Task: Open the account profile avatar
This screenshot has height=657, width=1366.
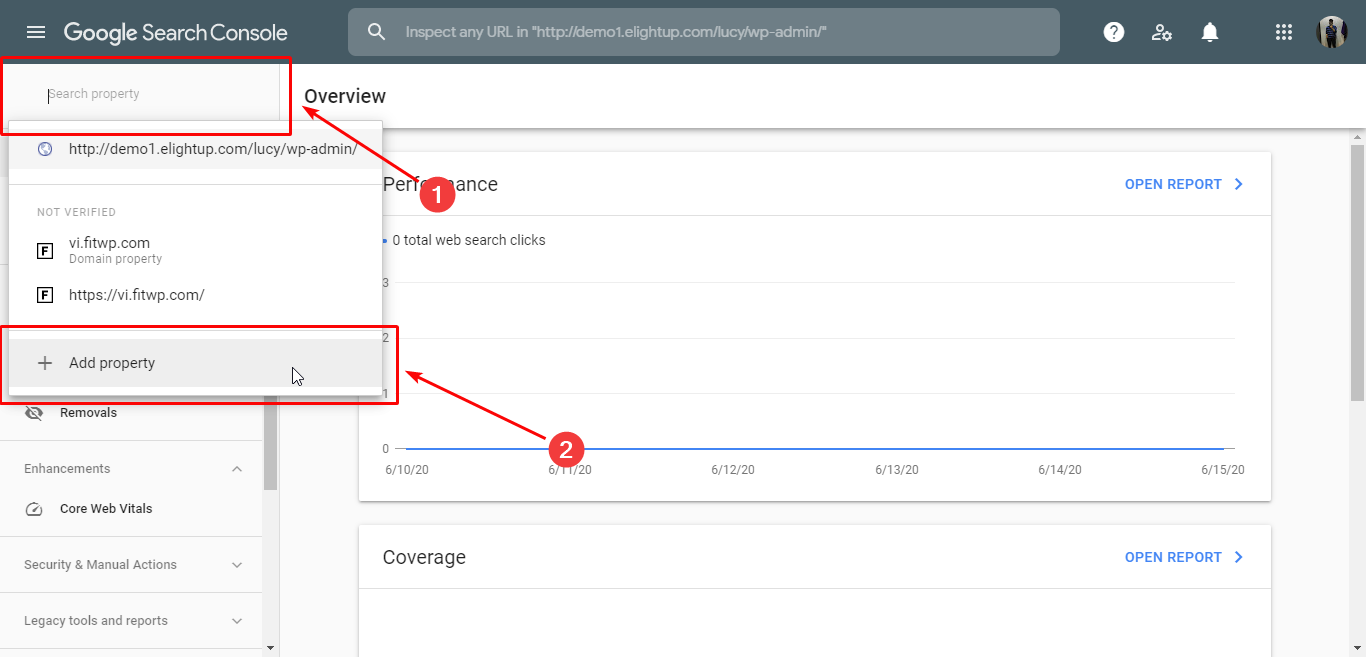Action: click(x=1332, y=32)
